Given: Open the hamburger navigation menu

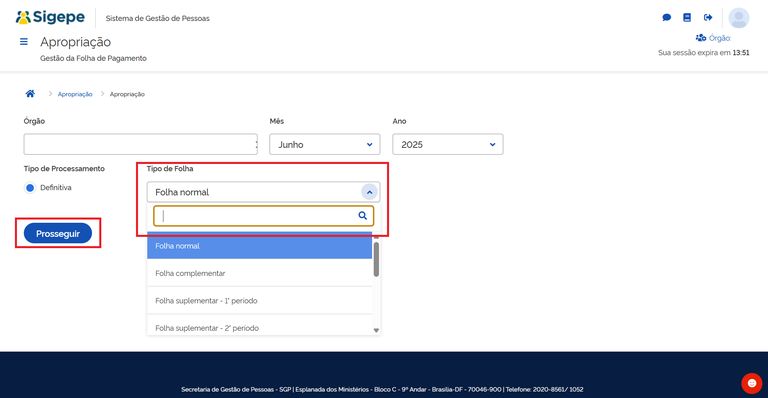Looking at the screenshot, I should [x=24, y=42].
